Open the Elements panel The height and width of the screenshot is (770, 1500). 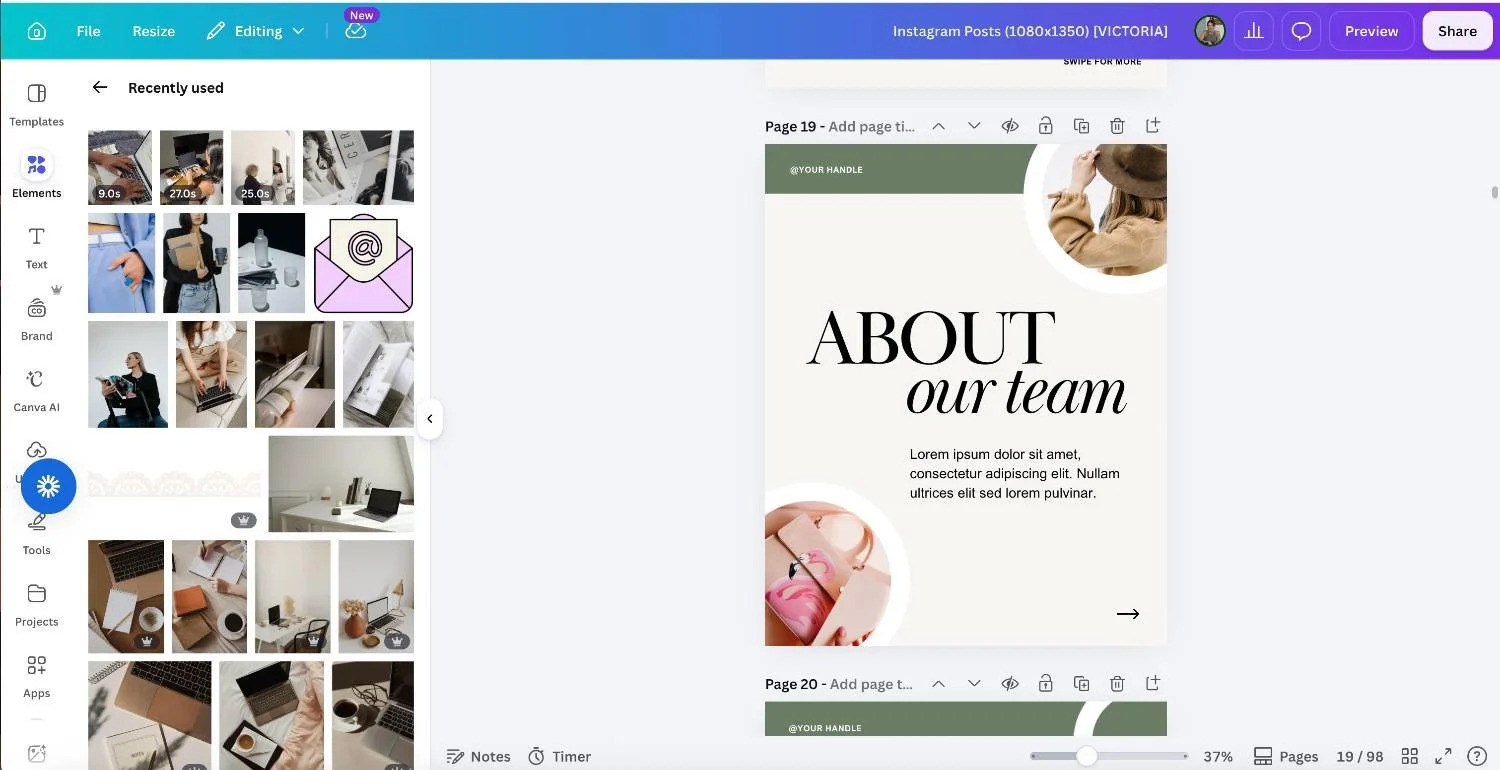[37, 175]
